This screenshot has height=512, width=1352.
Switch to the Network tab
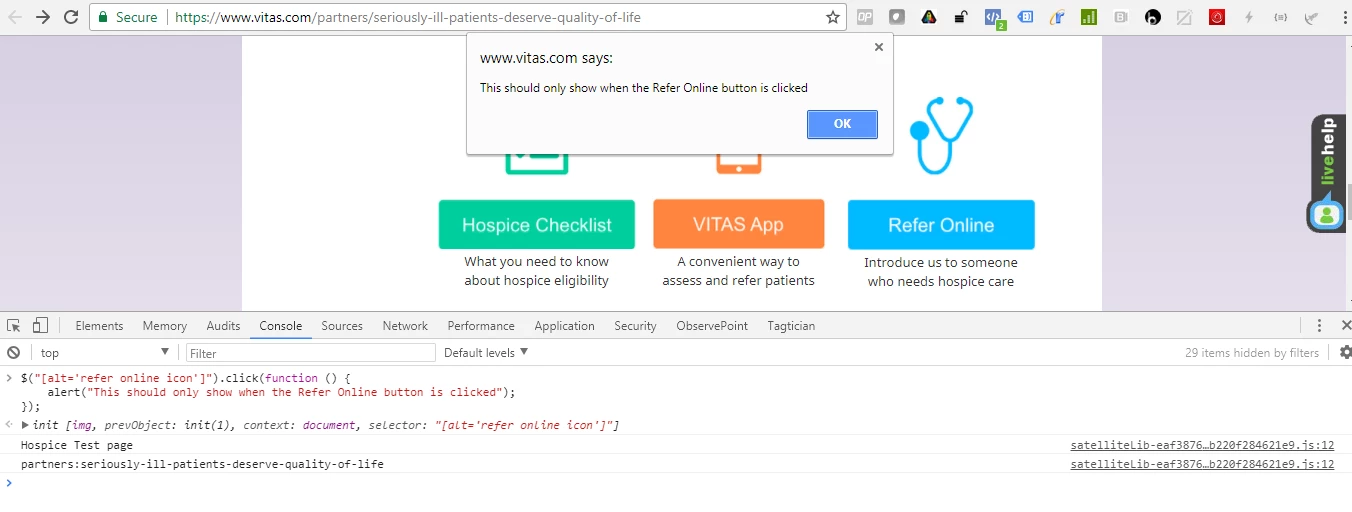click(405, 326)
